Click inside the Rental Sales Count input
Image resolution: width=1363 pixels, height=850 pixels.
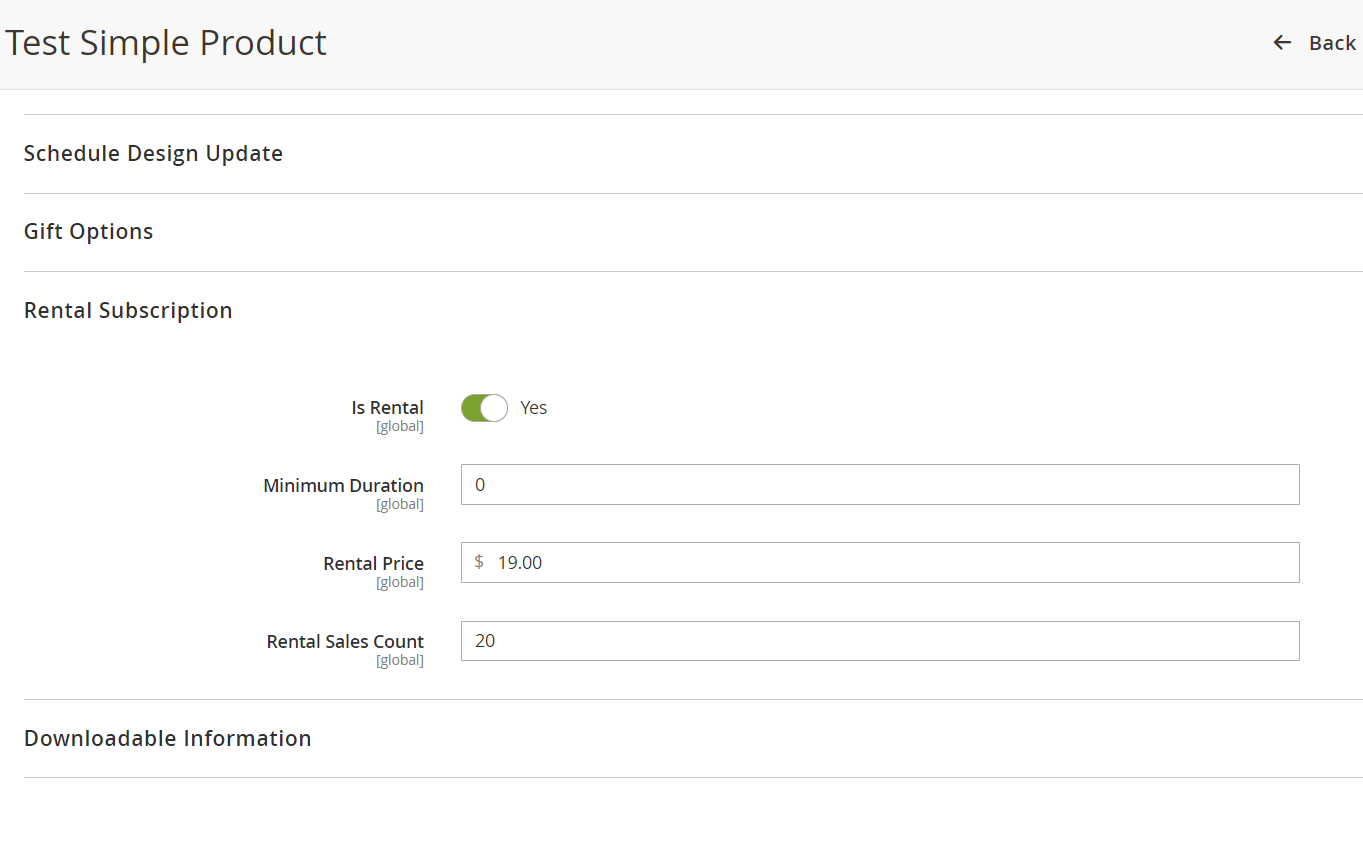coord(880,640)
